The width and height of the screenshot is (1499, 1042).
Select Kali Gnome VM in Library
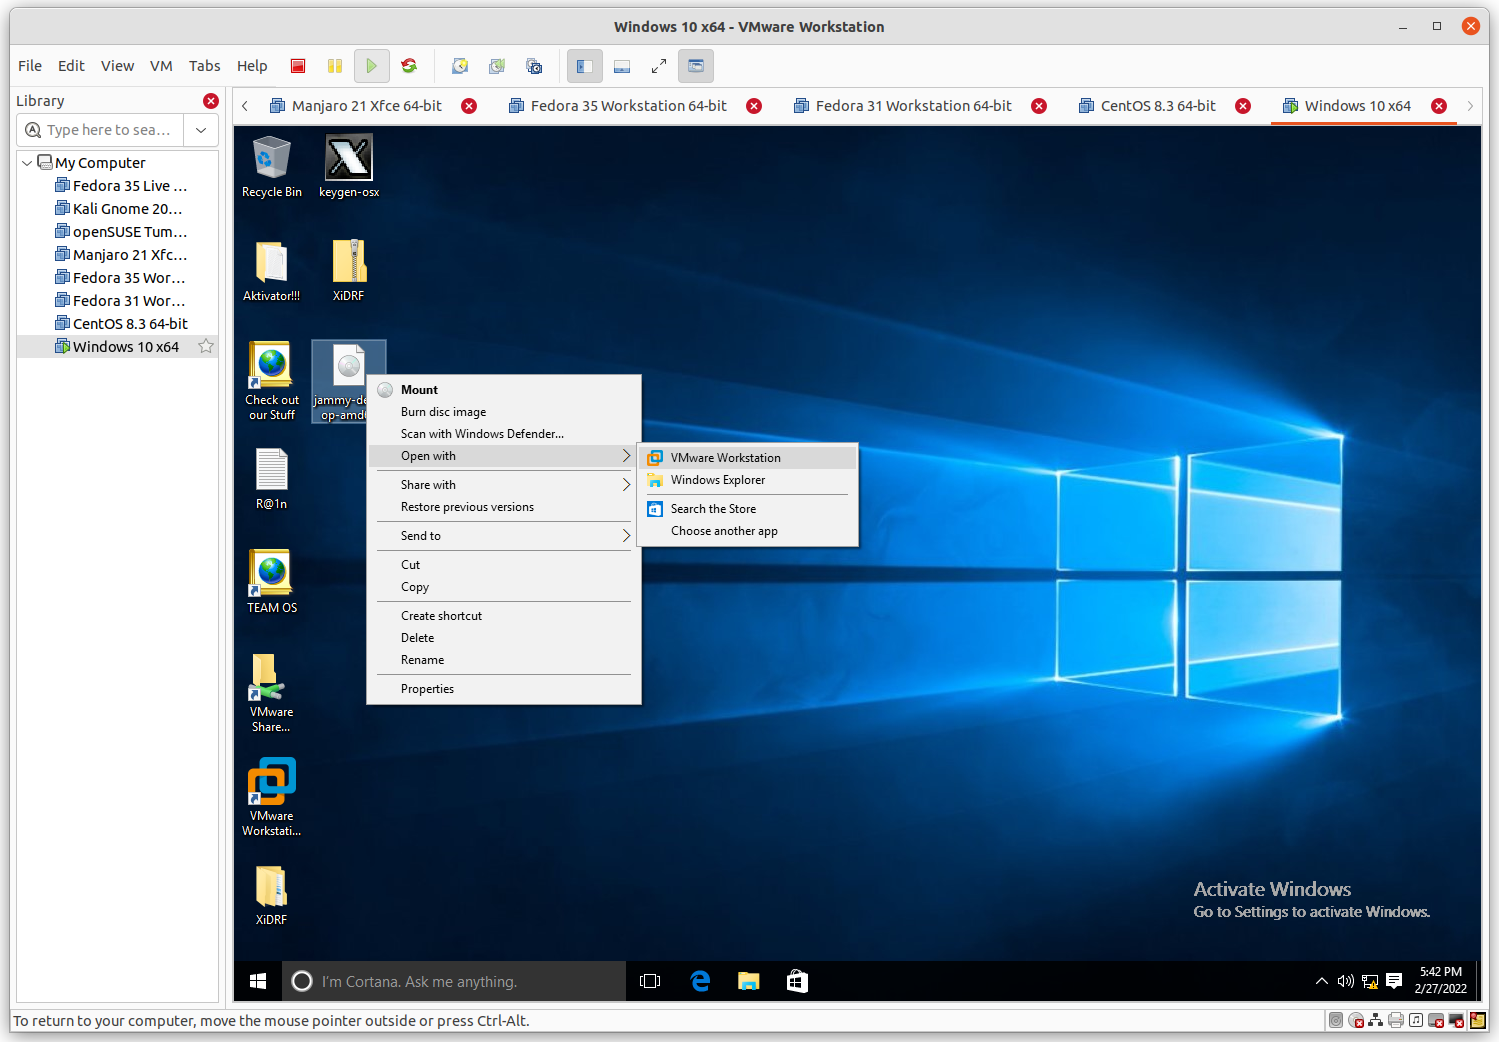(119, 209)
